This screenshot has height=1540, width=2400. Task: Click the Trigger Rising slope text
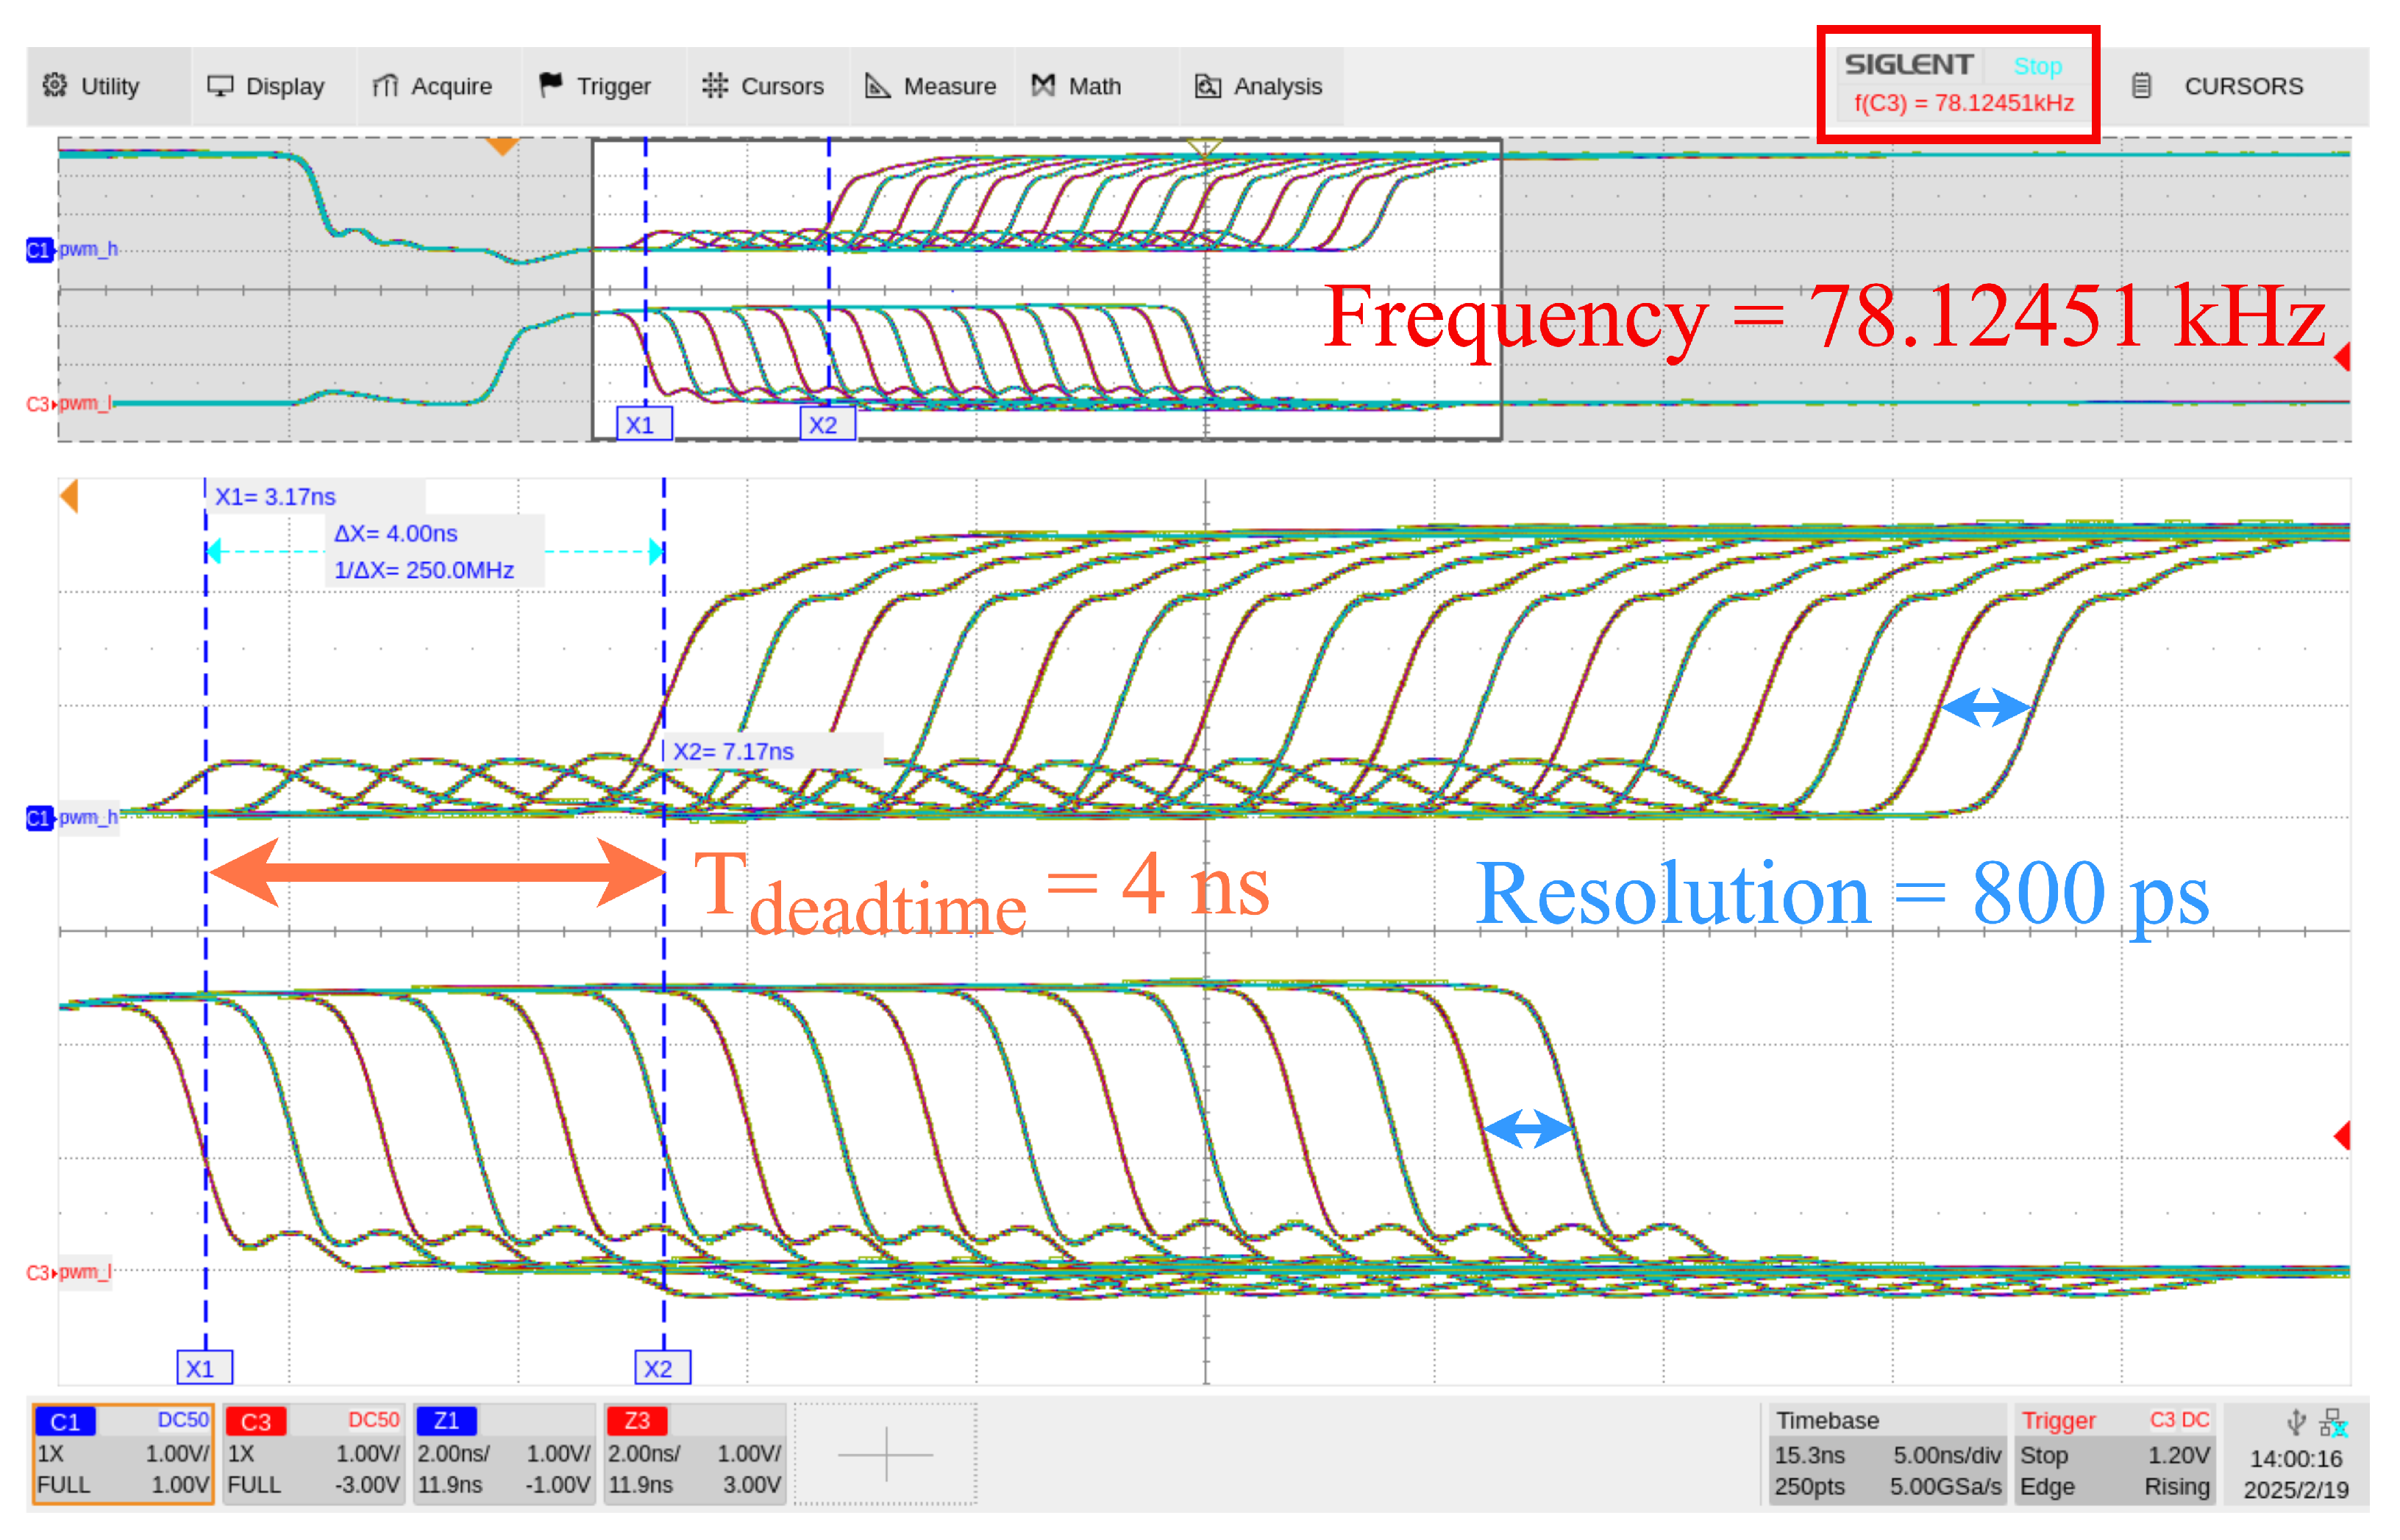point(2176,1487)
